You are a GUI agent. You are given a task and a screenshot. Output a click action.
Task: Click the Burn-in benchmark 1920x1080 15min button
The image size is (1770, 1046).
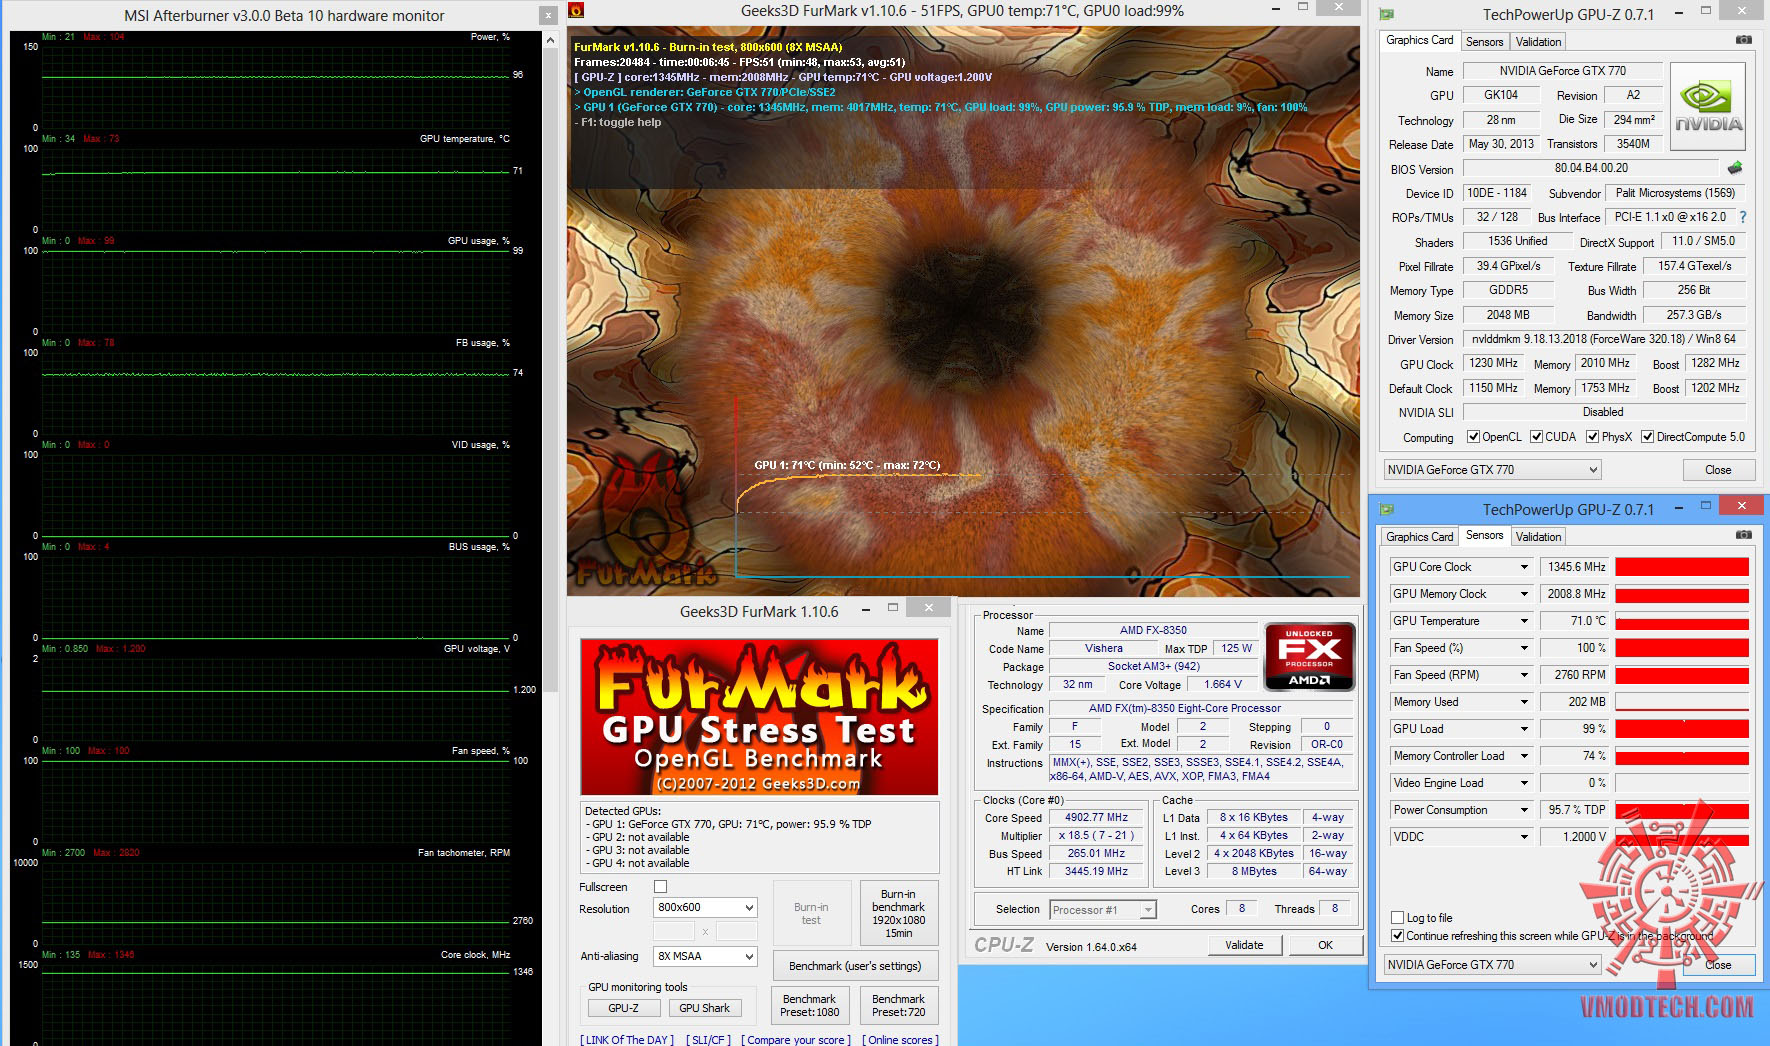(x=898, y=913)
